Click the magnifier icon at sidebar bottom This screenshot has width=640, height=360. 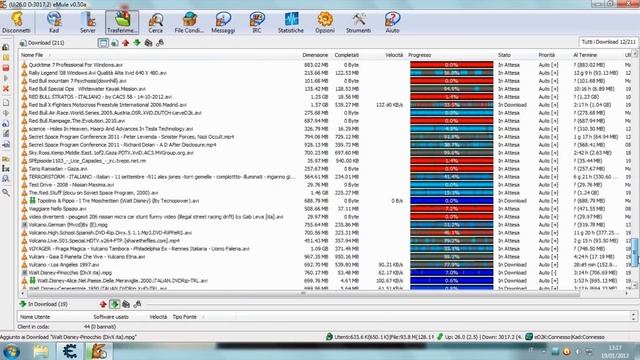point(6,192)
